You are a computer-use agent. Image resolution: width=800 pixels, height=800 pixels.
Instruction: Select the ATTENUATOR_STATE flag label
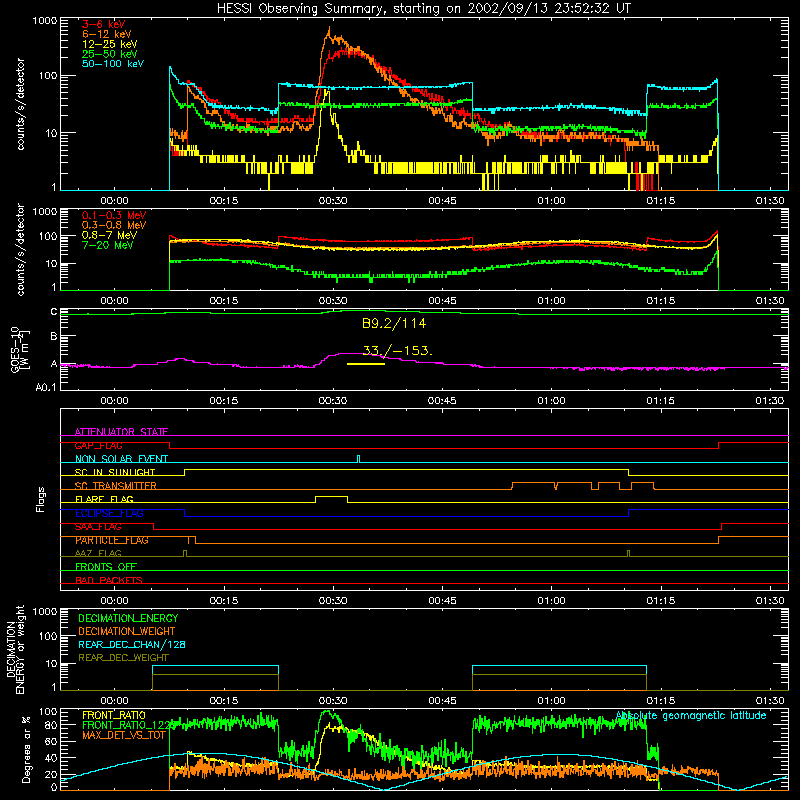121,432
